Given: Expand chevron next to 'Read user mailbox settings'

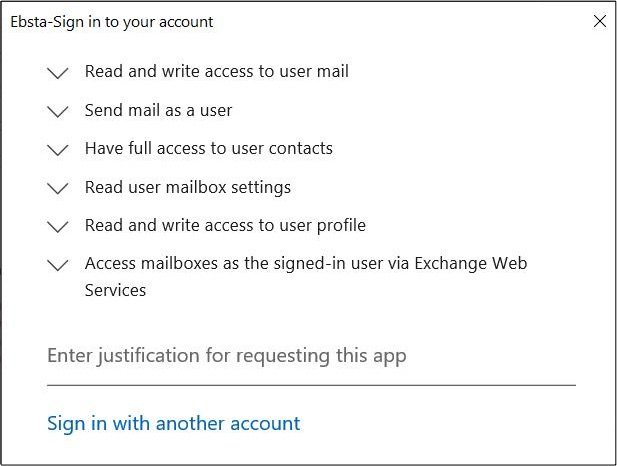Looking at the screenshot, I should pyautogui.click(x=58, y=188).
